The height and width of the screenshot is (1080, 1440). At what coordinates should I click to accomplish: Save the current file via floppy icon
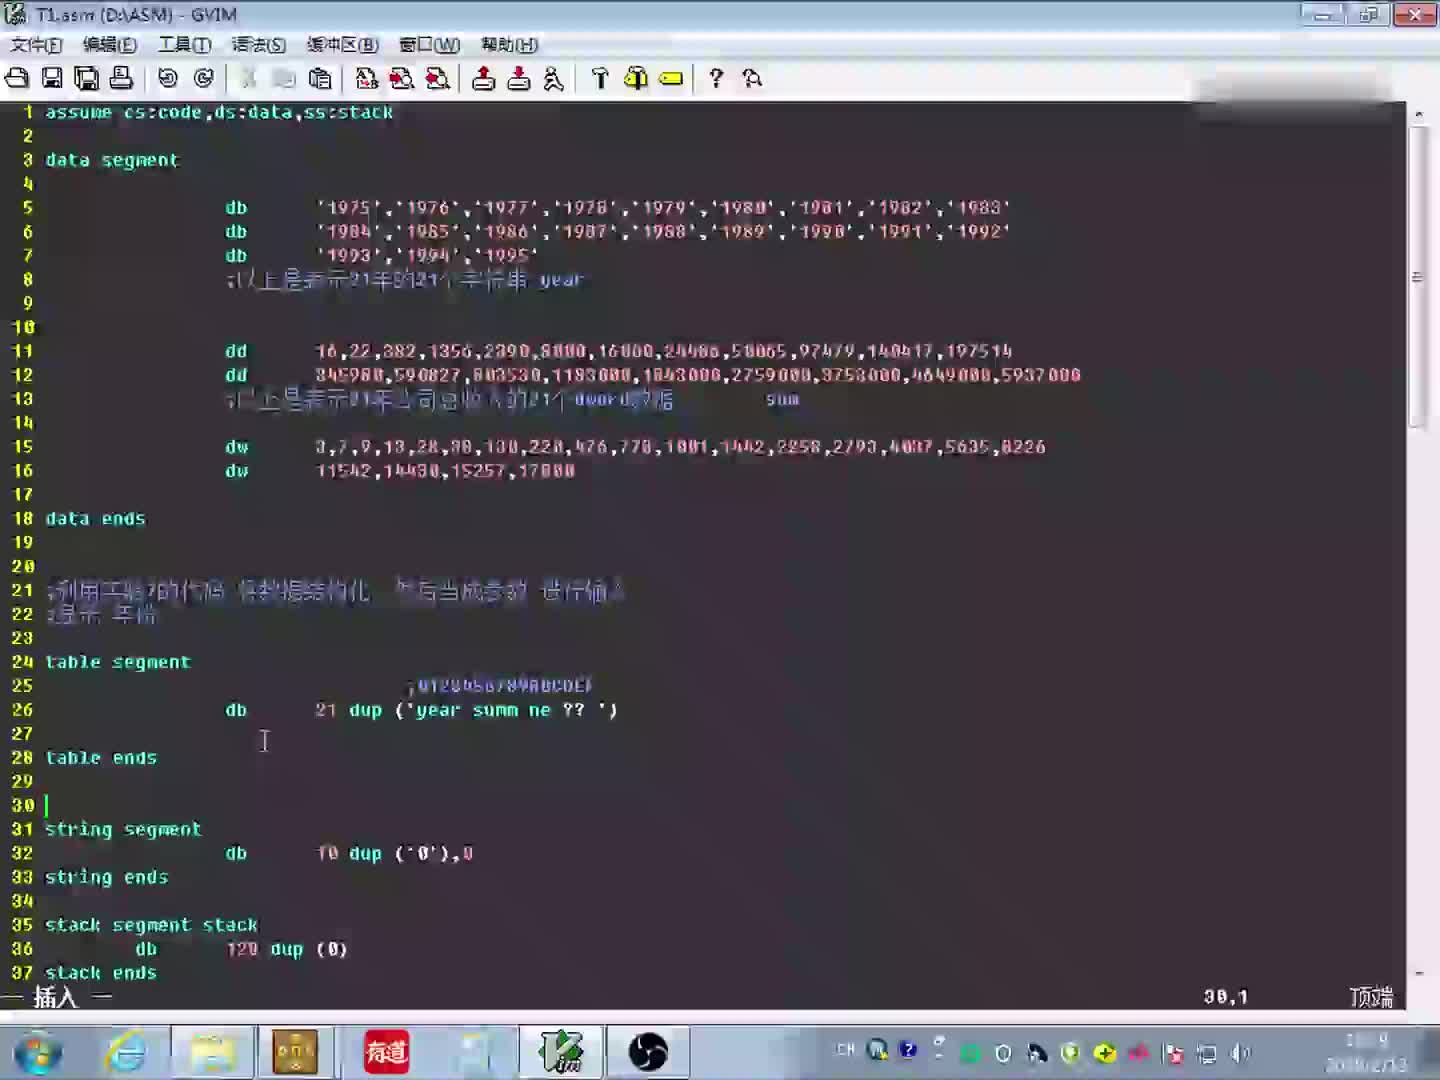click(x=52, y=78)
